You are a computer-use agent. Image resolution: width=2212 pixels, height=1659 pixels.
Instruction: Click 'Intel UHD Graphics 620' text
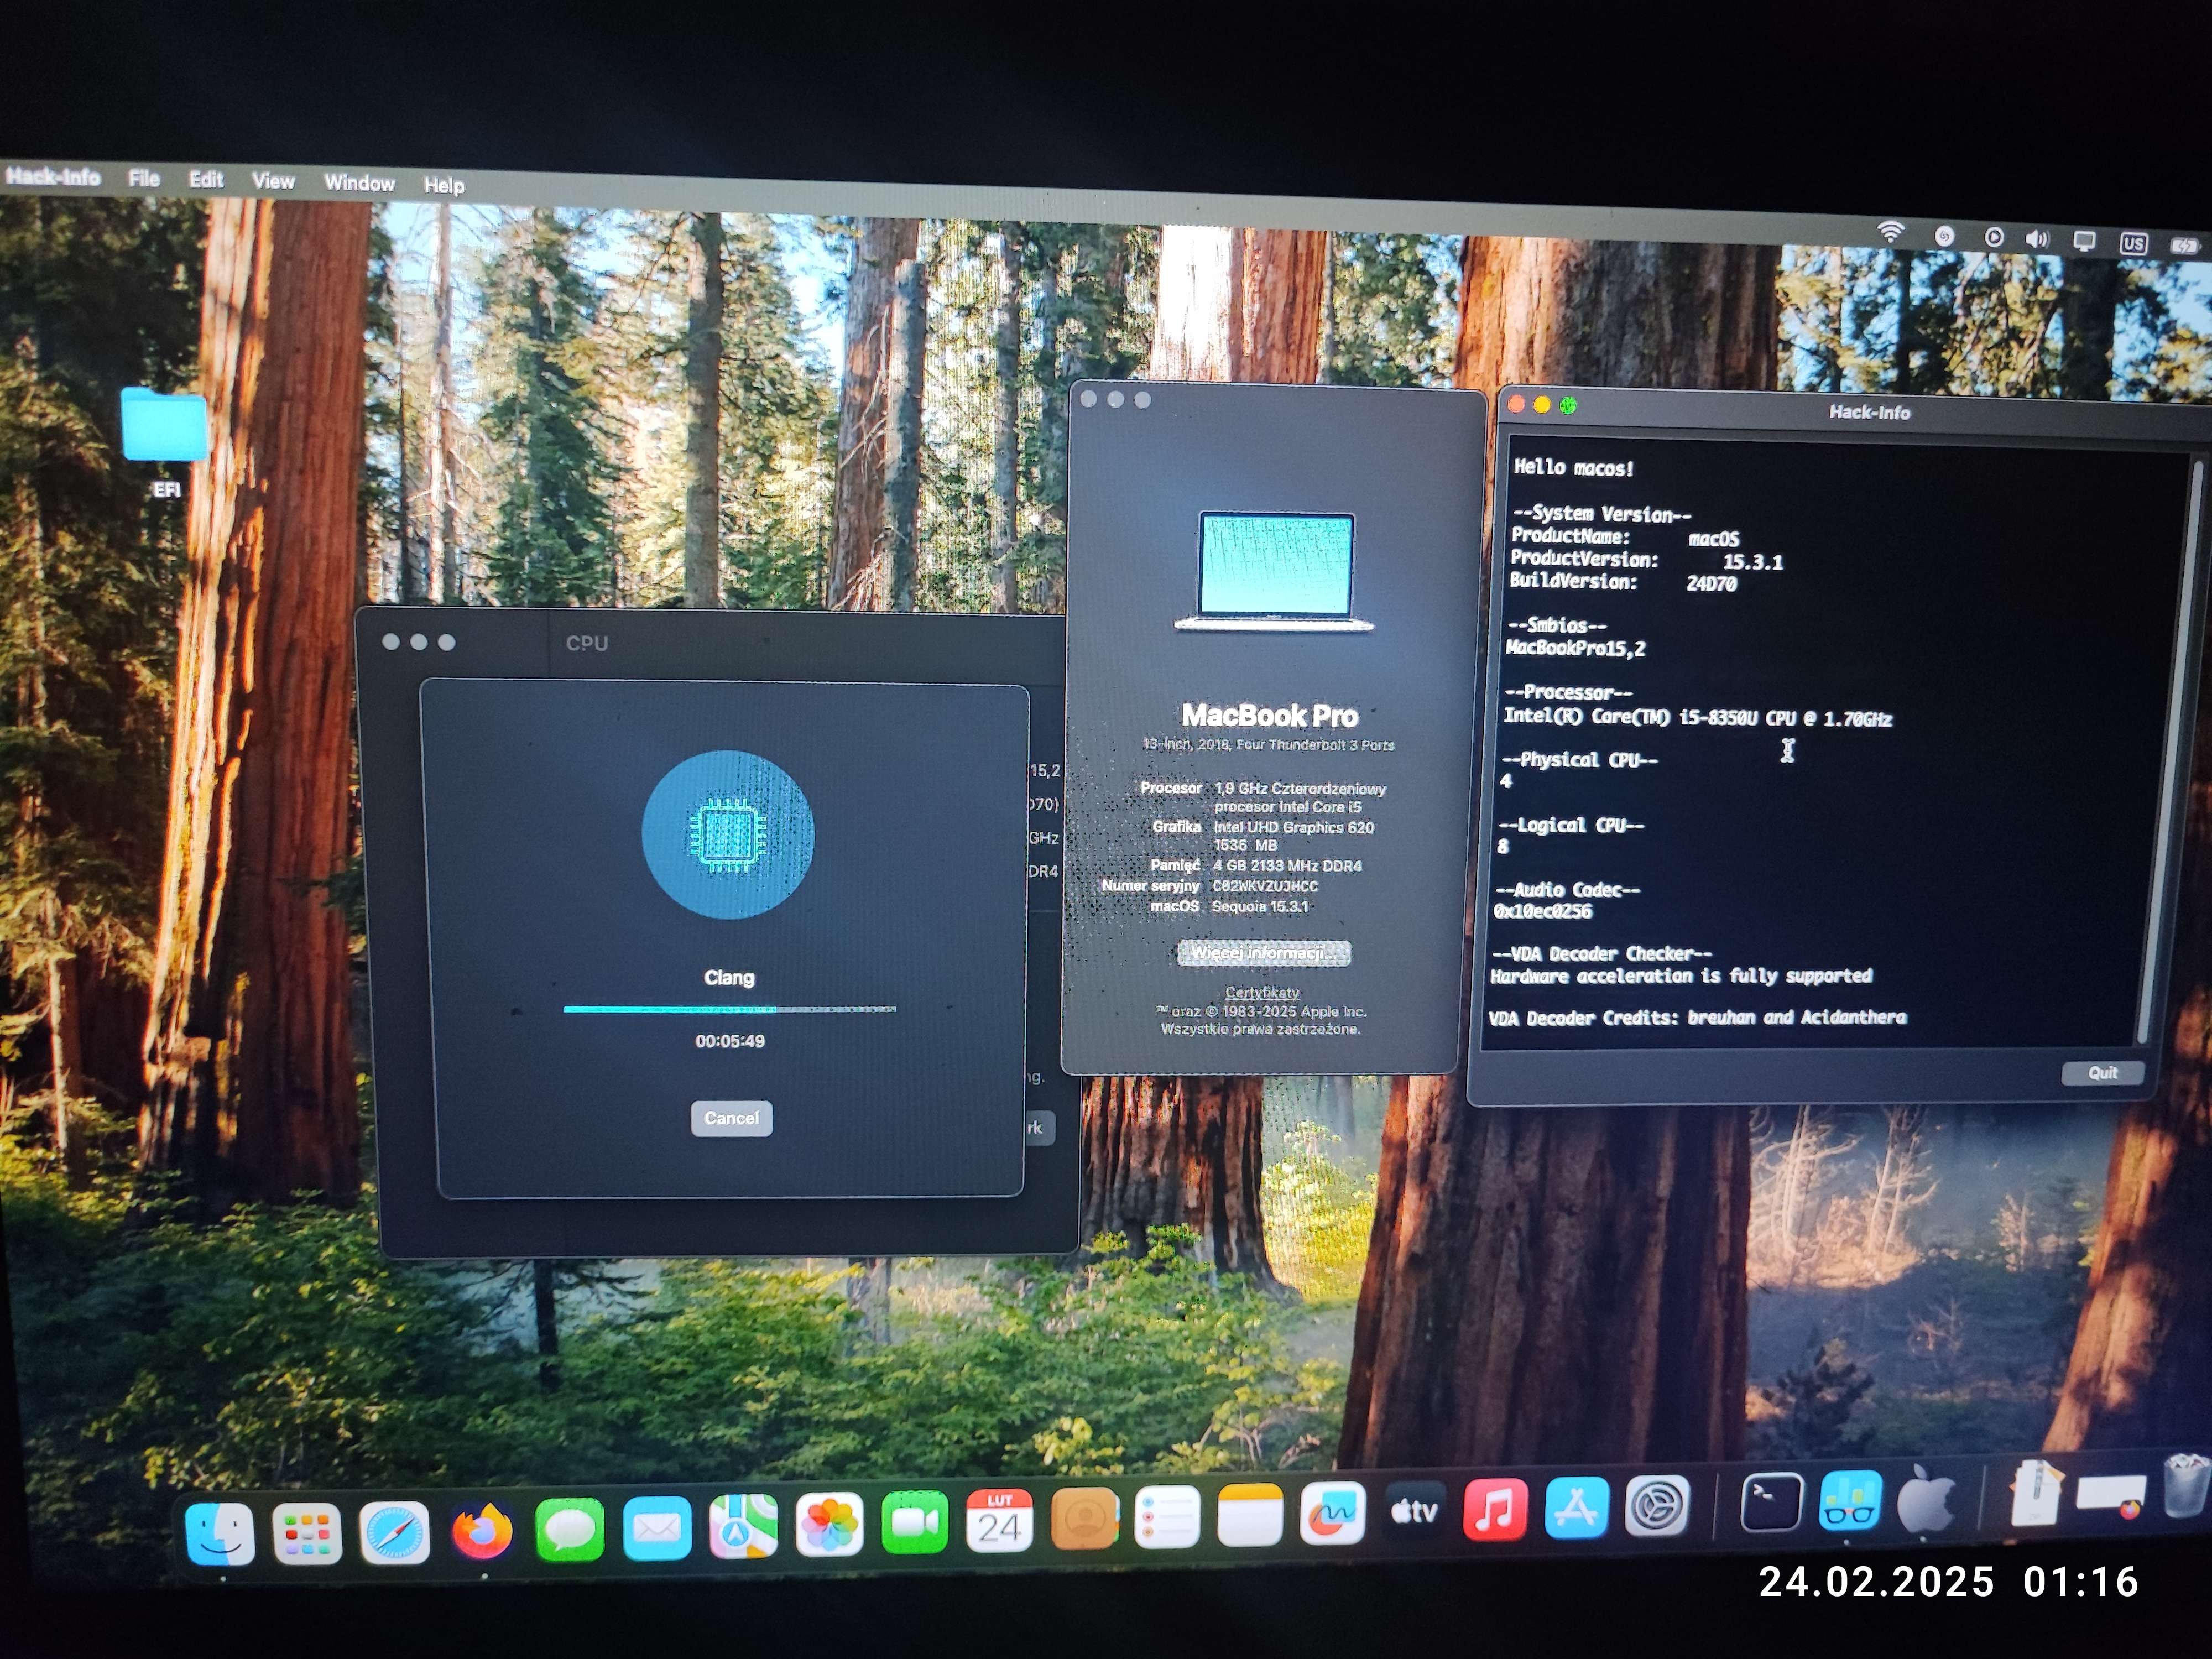[1293, 827]
